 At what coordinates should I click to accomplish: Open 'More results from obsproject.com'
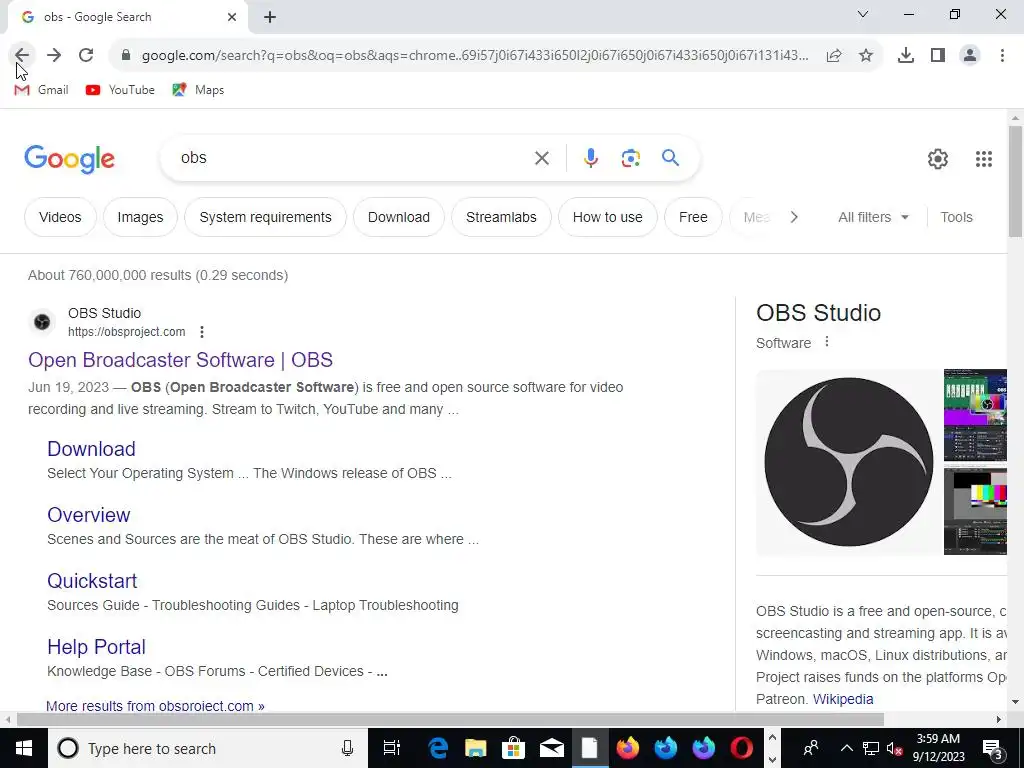pyautogui.click(x=155, y=706)
